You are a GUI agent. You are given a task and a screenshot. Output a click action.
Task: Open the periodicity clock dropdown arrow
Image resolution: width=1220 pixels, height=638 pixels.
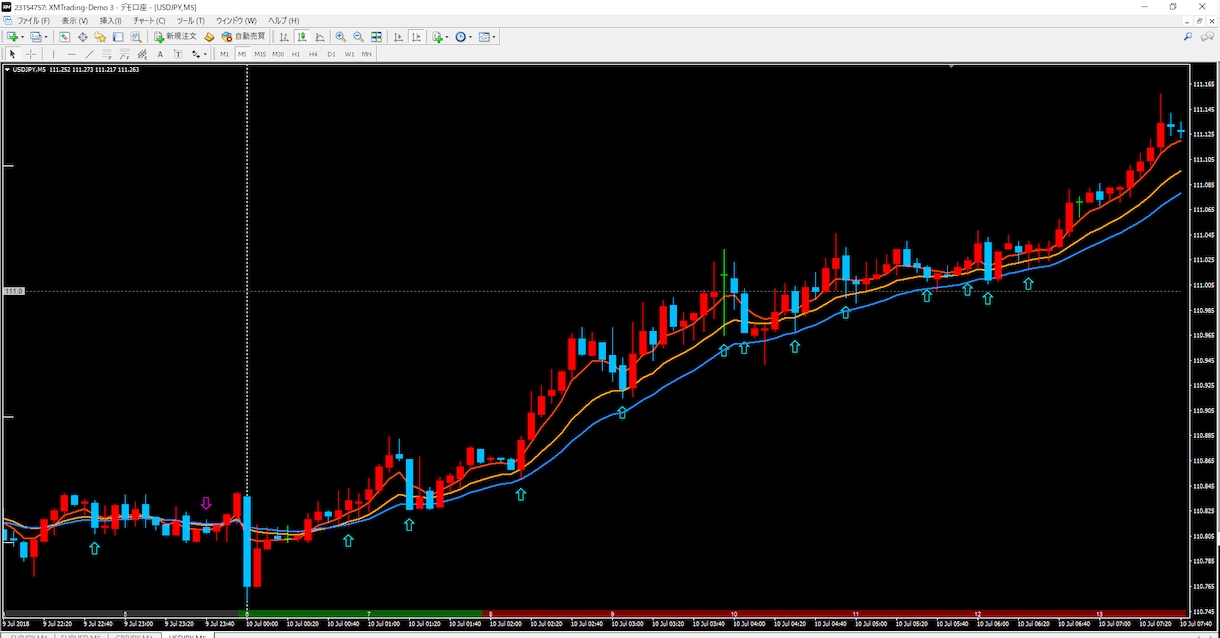470,37
